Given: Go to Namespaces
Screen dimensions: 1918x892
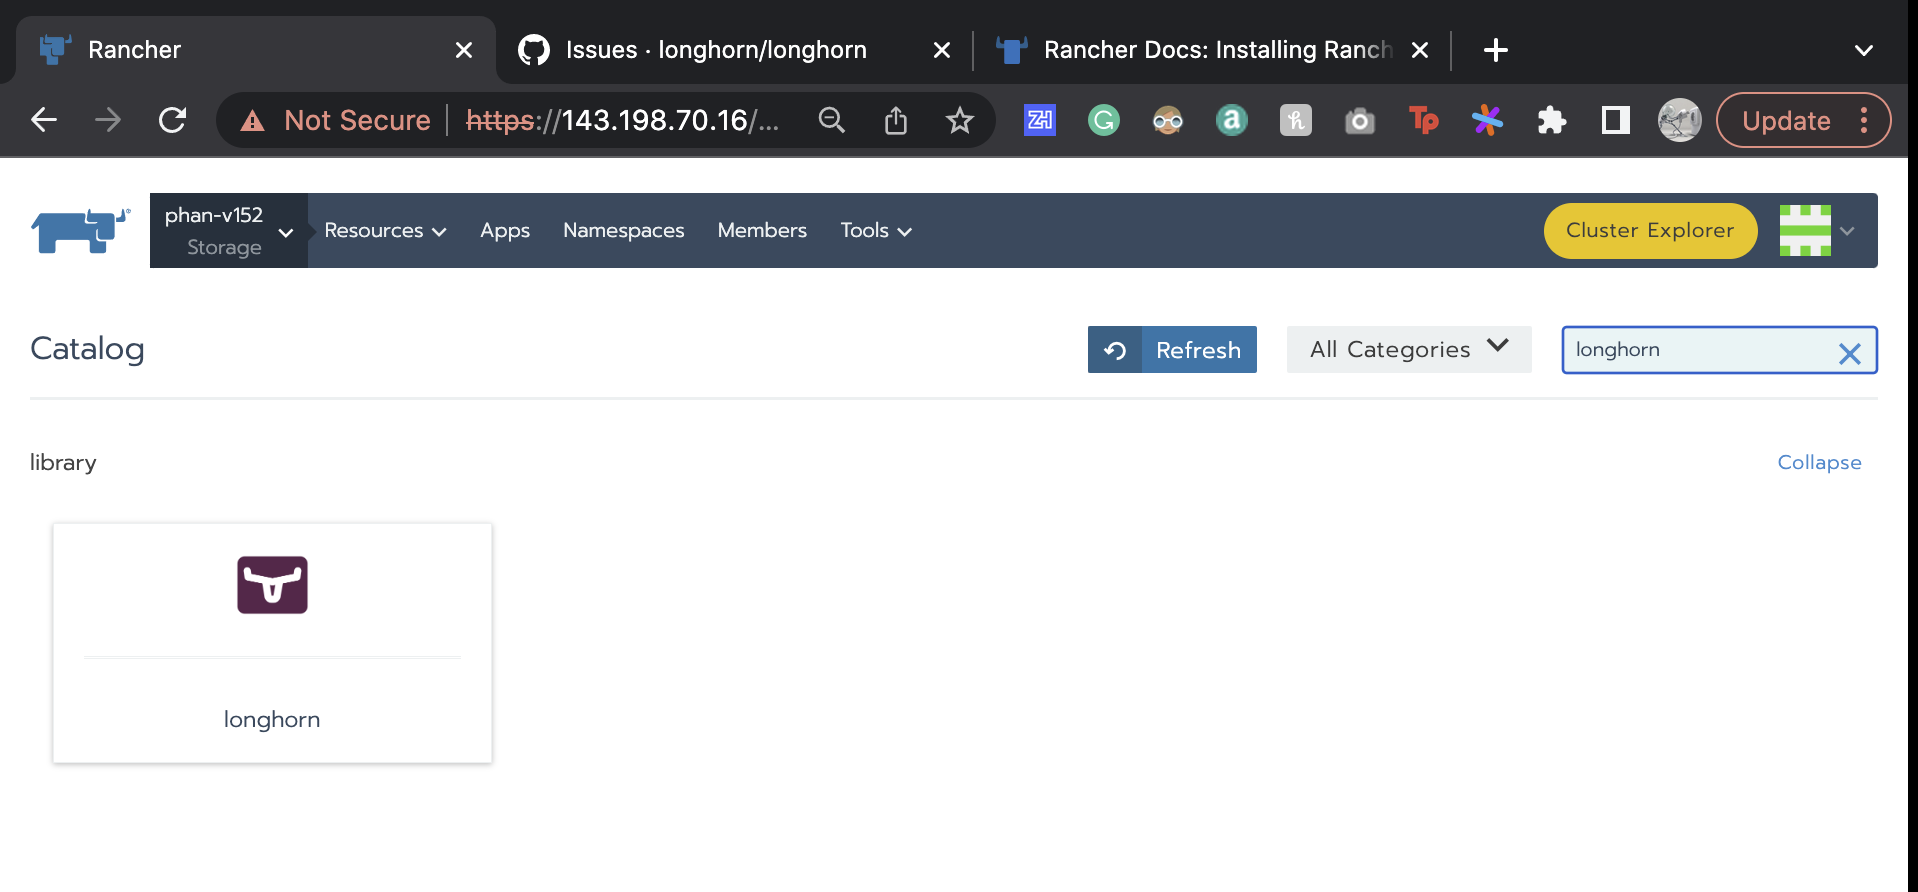Looking at the screenshot, I should [x=624, y=231].
